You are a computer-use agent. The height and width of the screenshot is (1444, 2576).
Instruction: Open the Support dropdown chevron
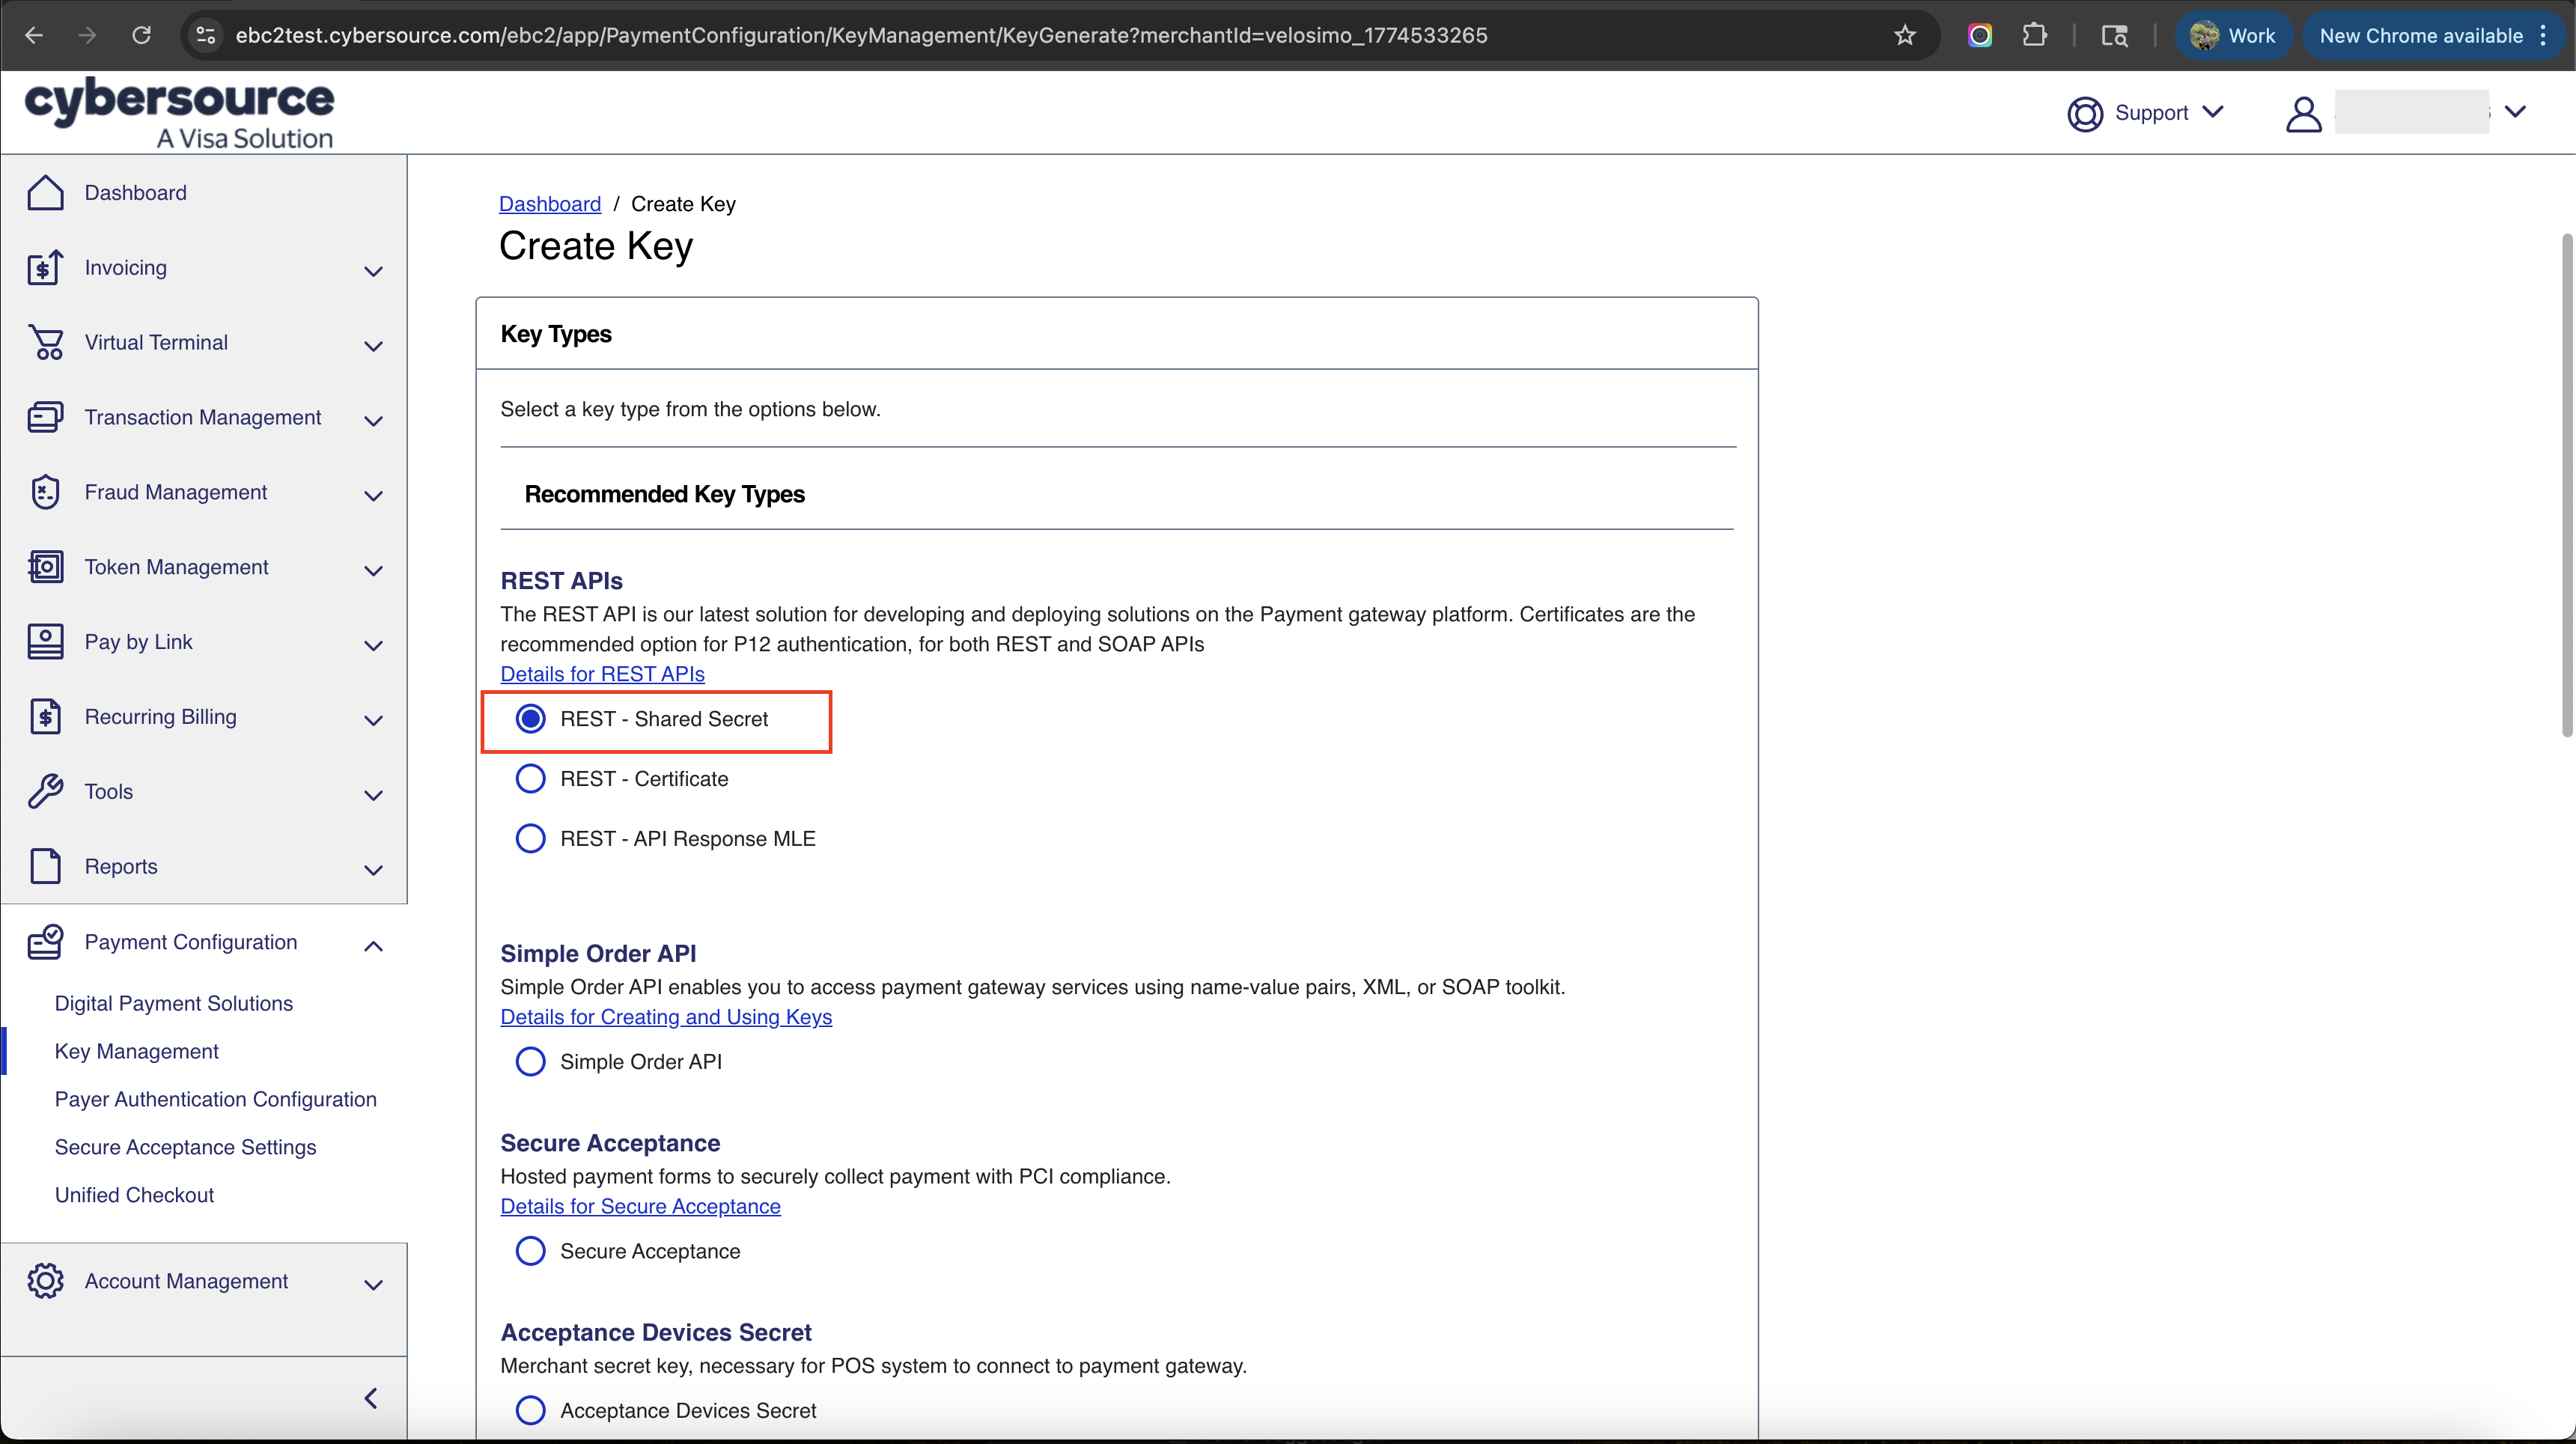(x=2213, y=112)
